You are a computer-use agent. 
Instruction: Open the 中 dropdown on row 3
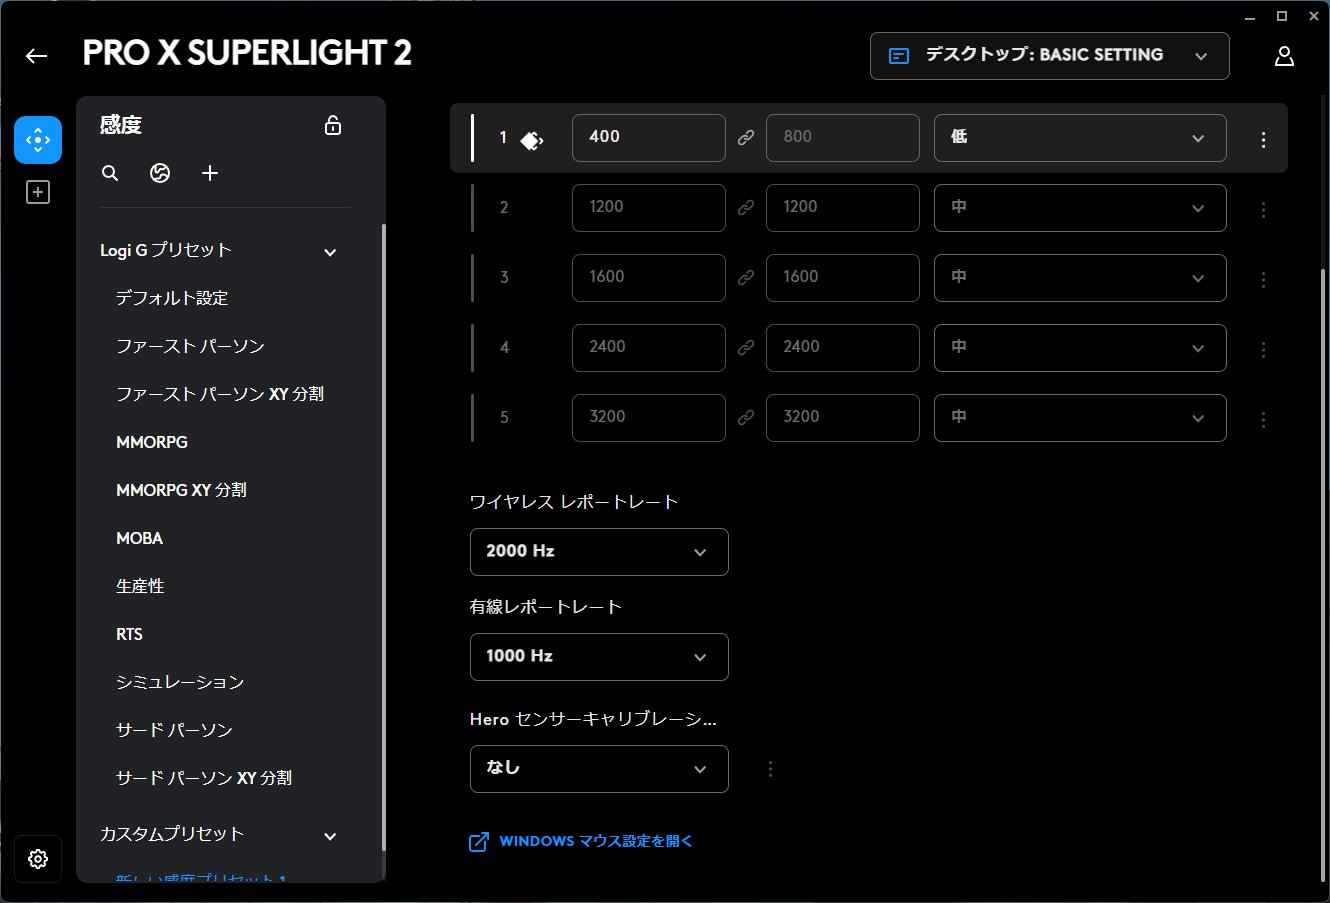pos(1080,278)
